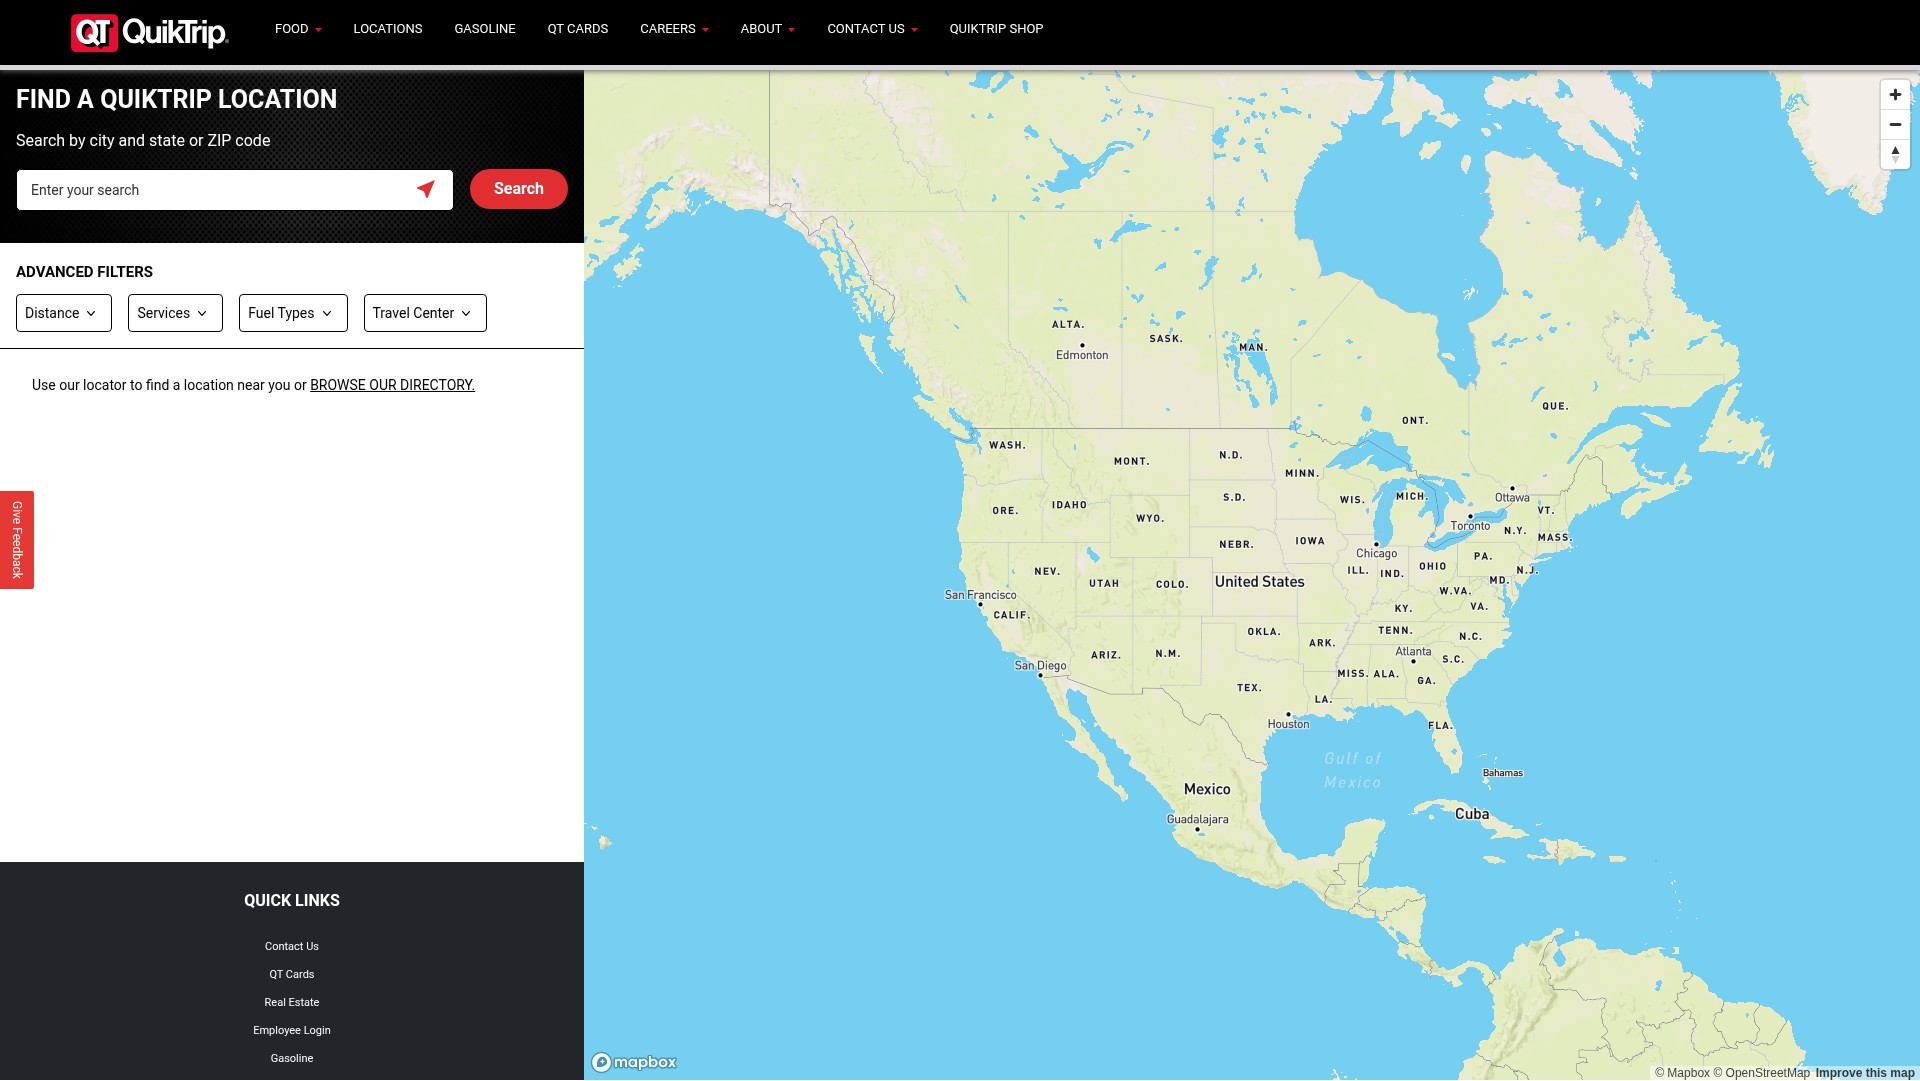This screenshot has height=1081, width=1920.
Task: Use my current location arrow icon
Action: 426,189
